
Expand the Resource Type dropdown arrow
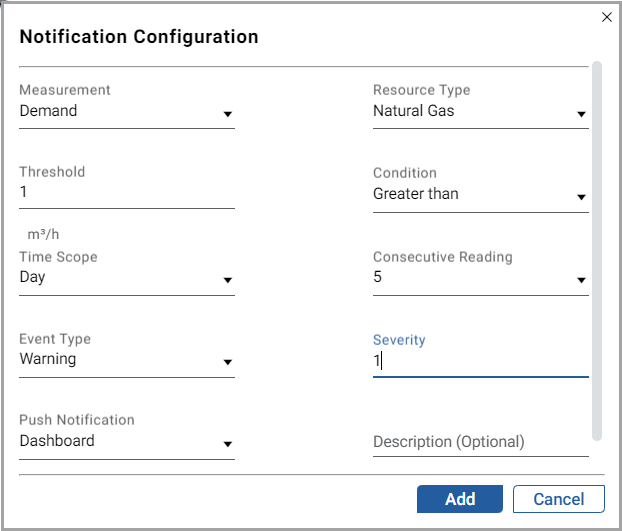581,114
